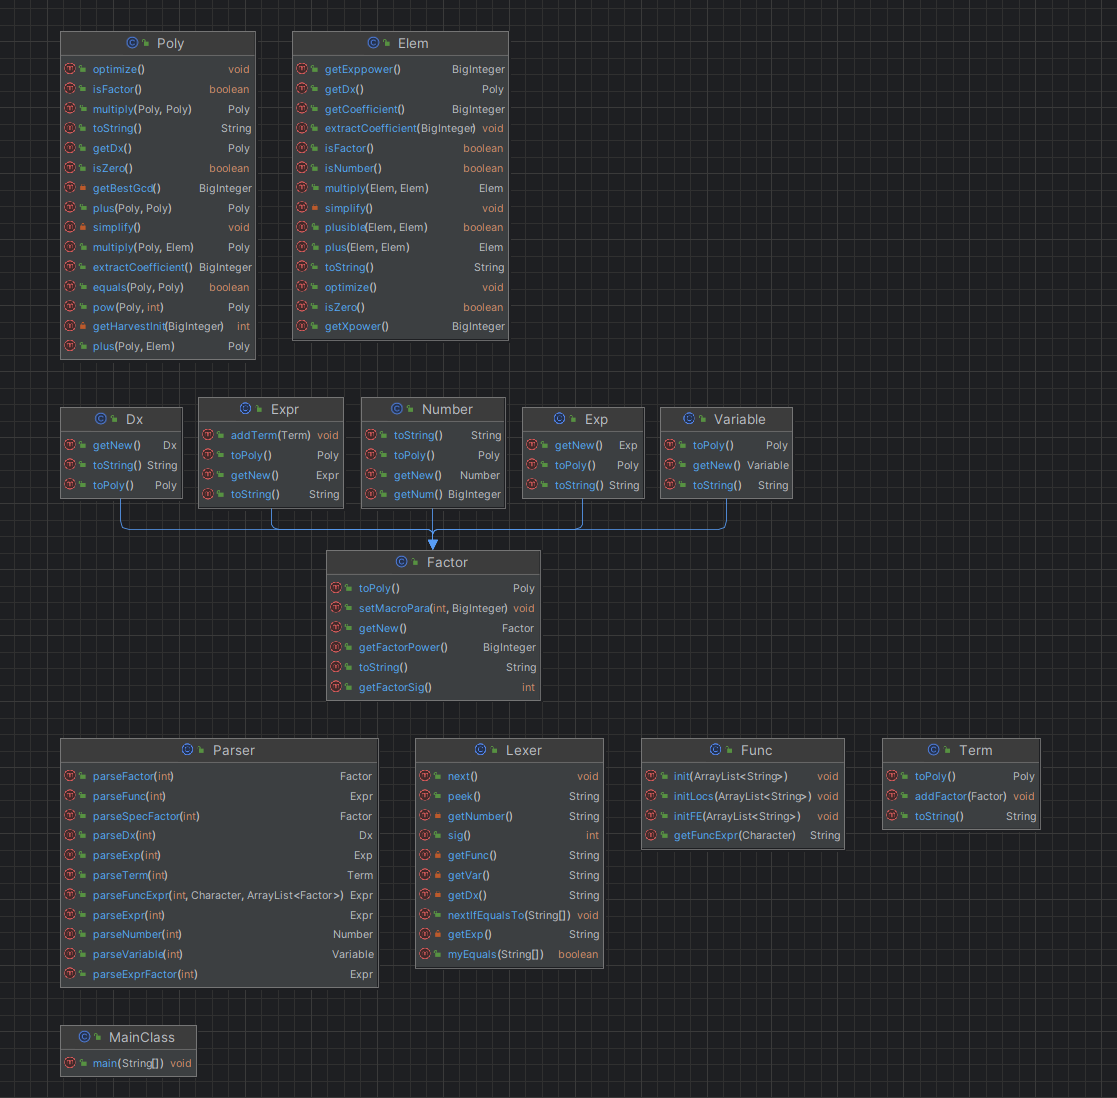Click the class icon beside Factor
The image size is (1117, 1098).
point(402,562)
